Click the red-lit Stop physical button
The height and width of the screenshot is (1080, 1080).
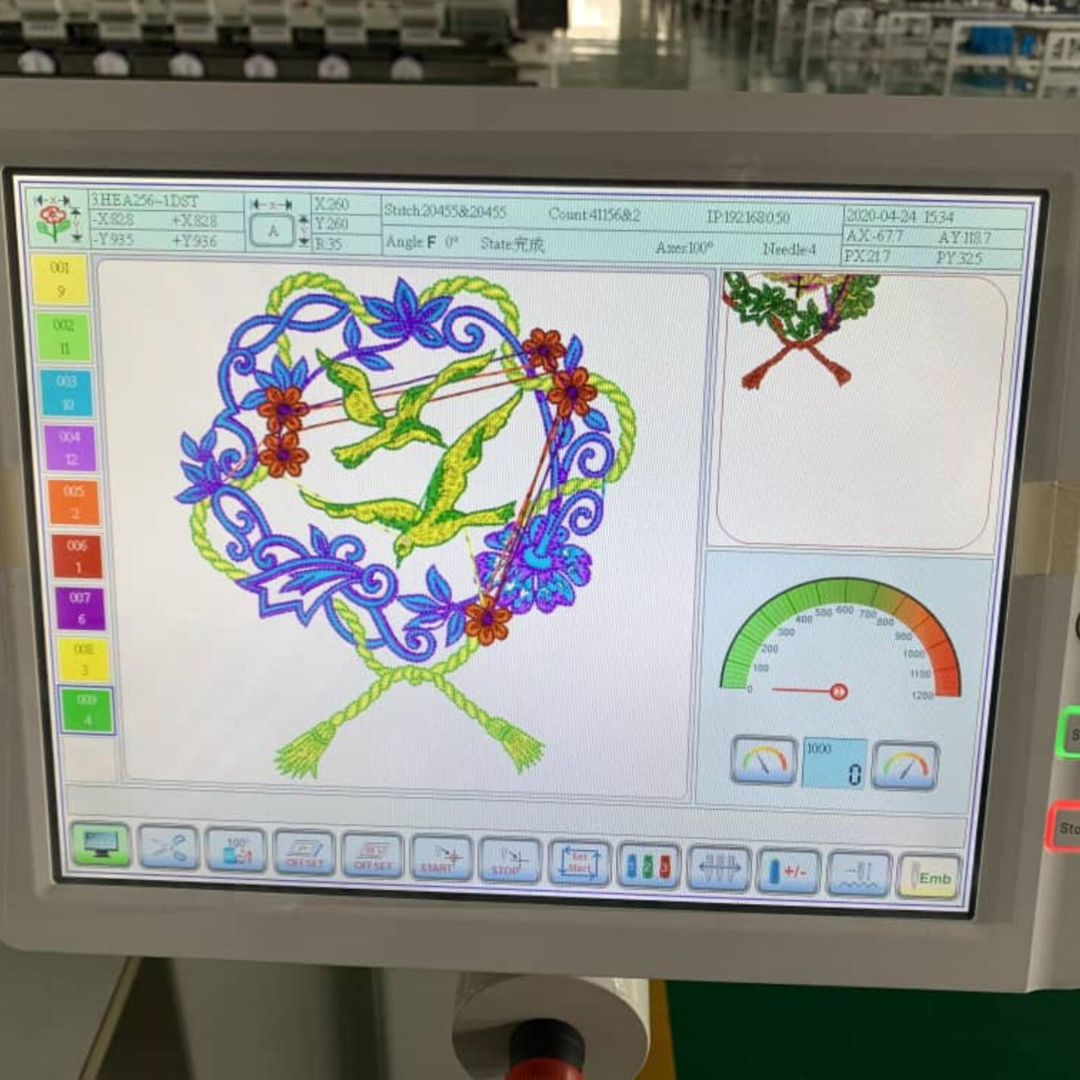pos(1064,827)
